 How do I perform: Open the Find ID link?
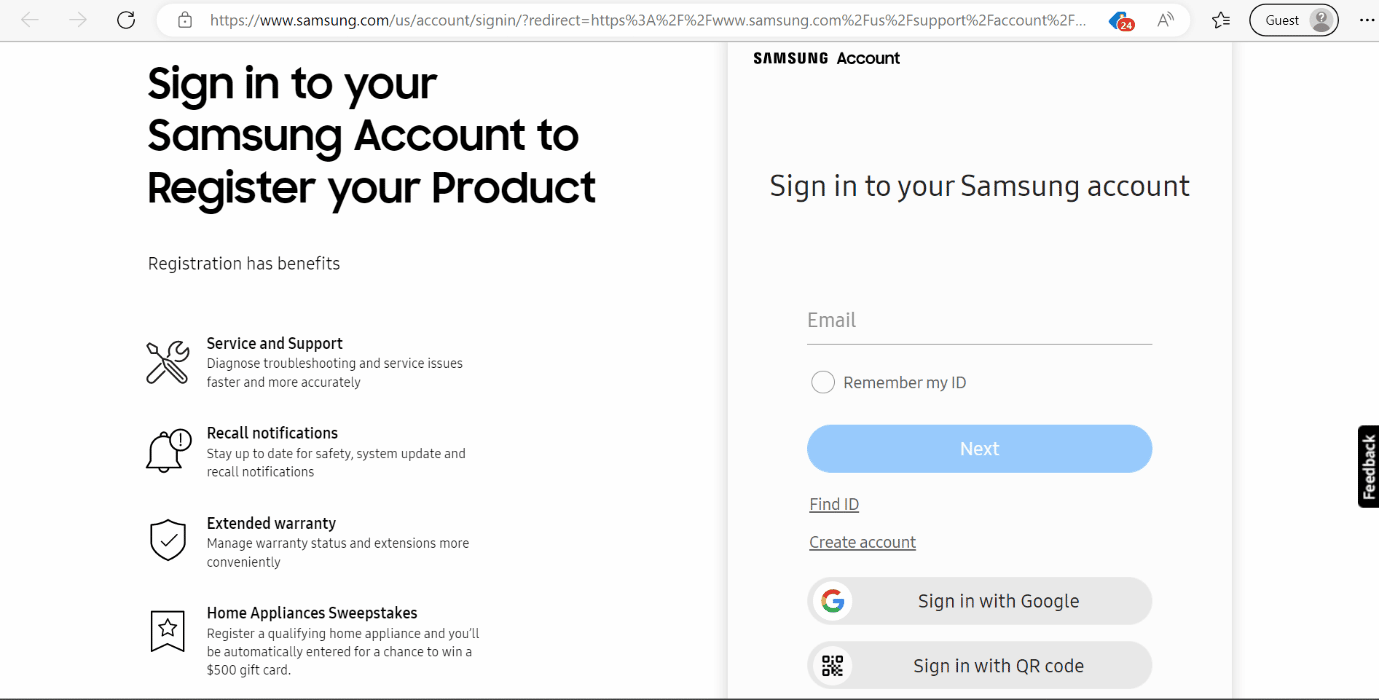click(x=833, y=504)
